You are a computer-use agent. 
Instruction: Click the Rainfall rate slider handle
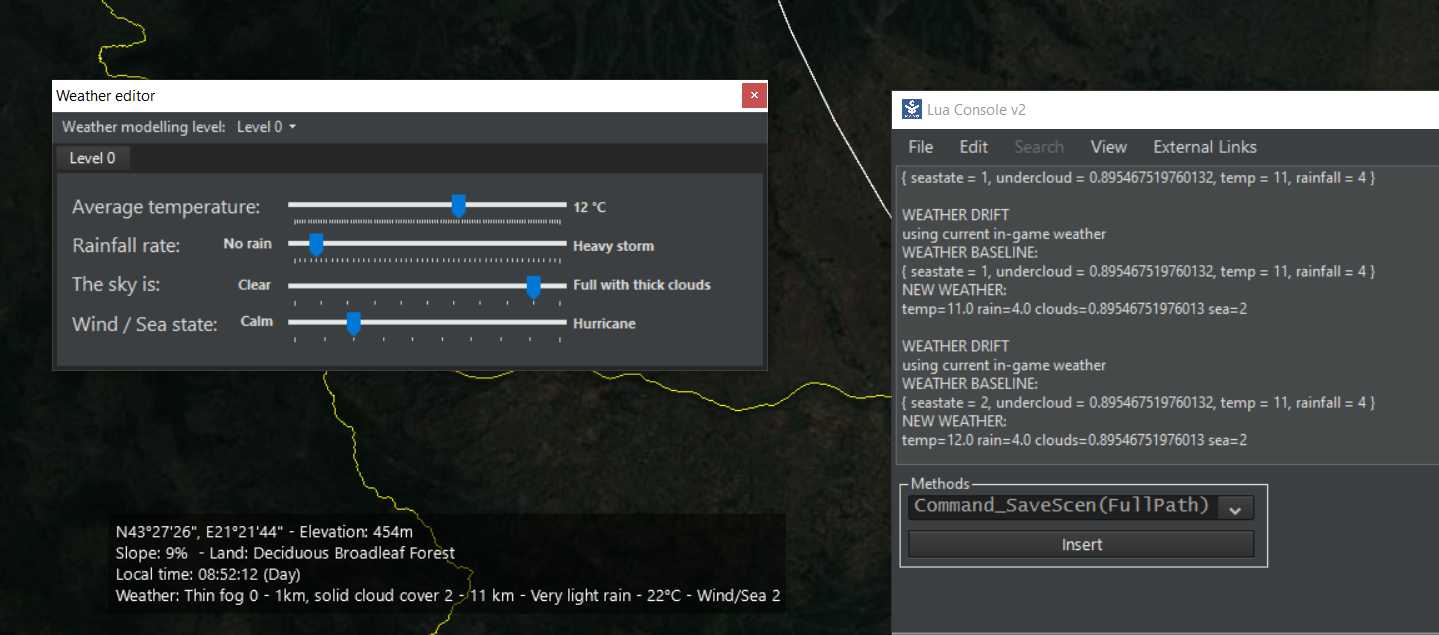316,245
